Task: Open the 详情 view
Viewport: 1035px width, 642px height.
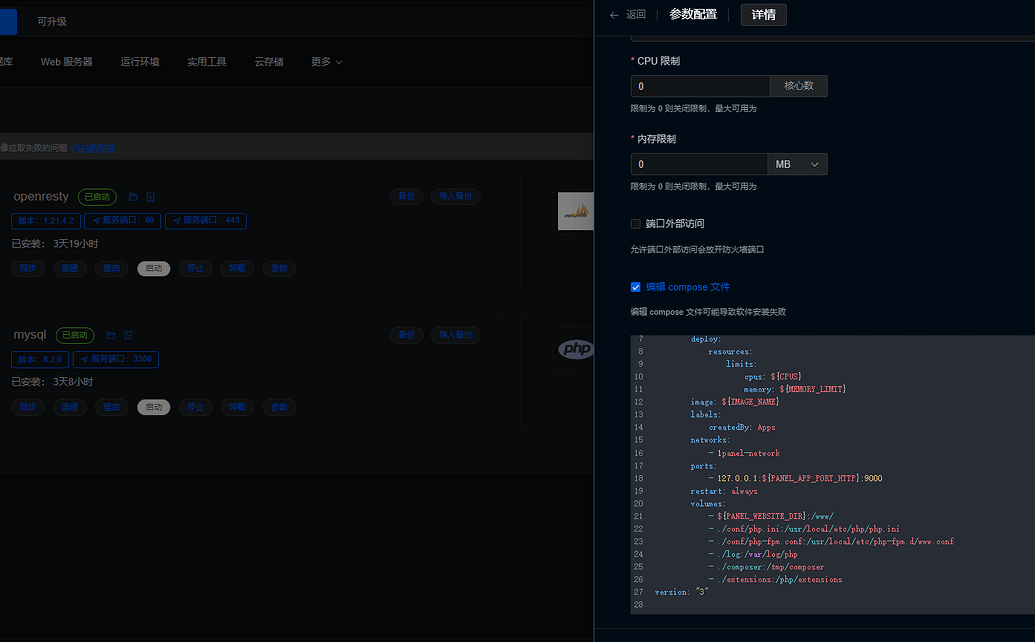Action: (763, 15)
